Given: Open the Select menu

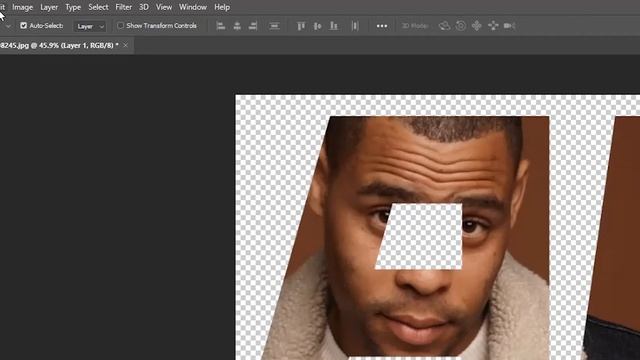Looking at the screenshot, I should point(98,7).
